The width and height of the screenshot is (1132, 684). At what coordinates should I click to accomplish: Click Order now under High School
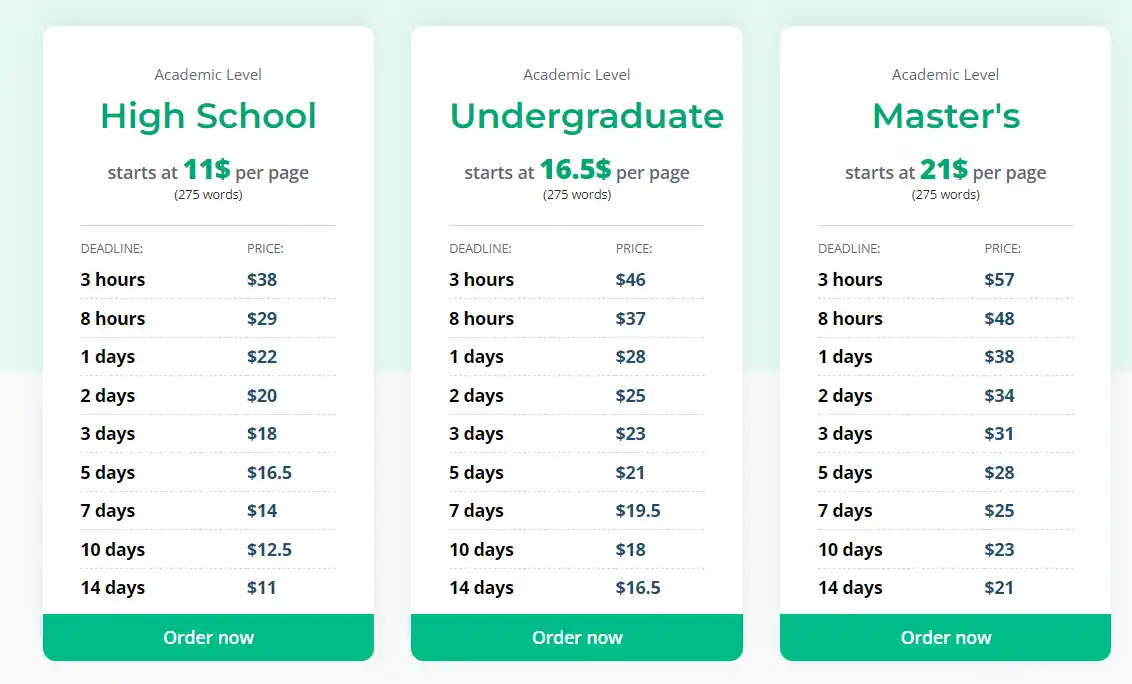(x=207, y=637)
